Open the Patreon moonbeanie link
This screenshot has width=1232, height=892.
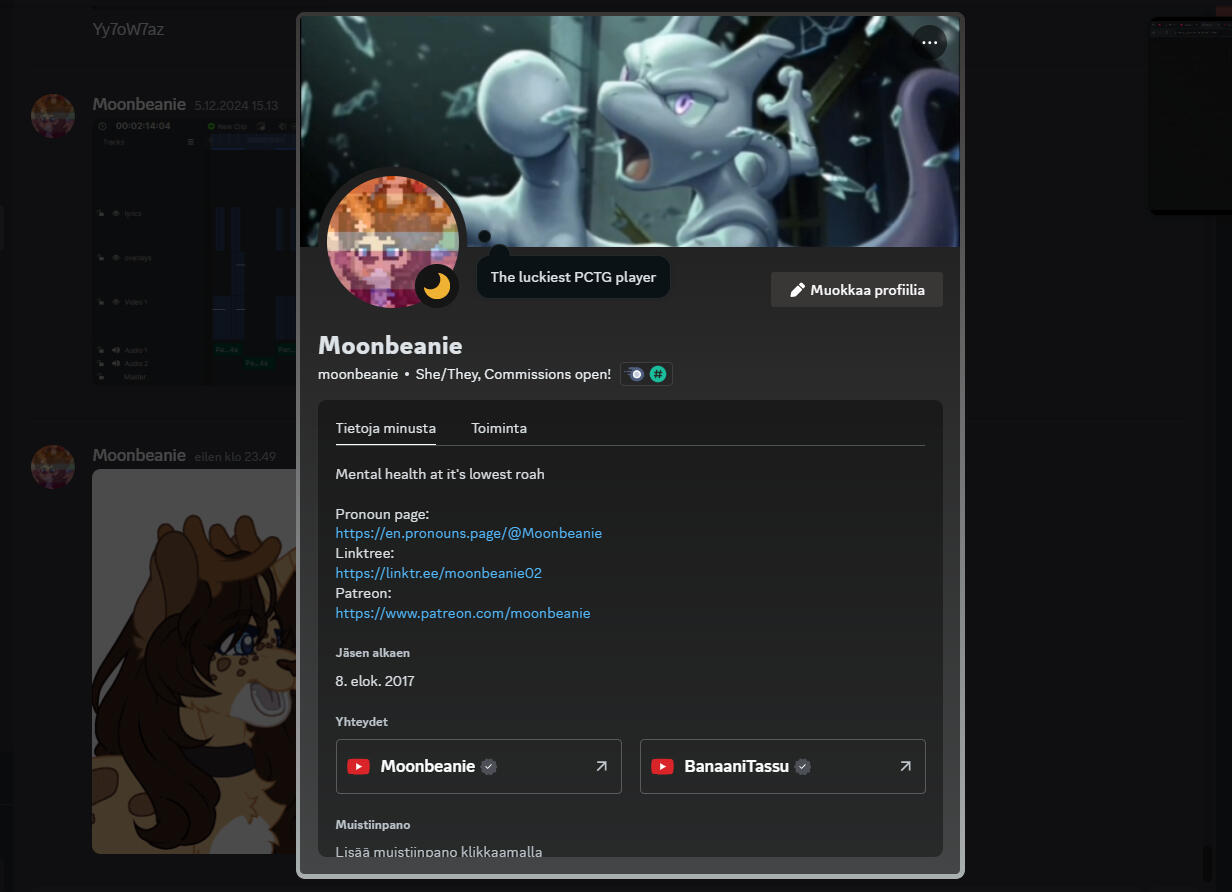pos(462,613)
